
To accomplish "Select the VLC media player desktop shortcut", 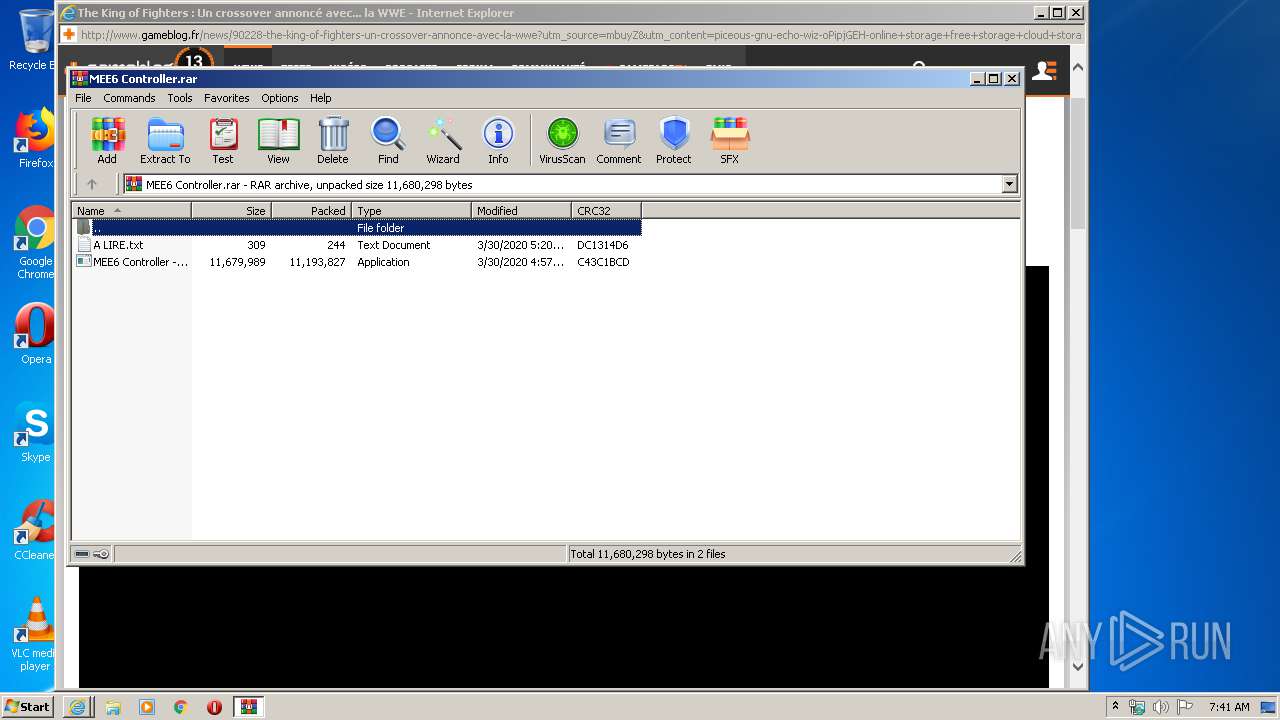I will pyautogui.click(x=34, y=633).
